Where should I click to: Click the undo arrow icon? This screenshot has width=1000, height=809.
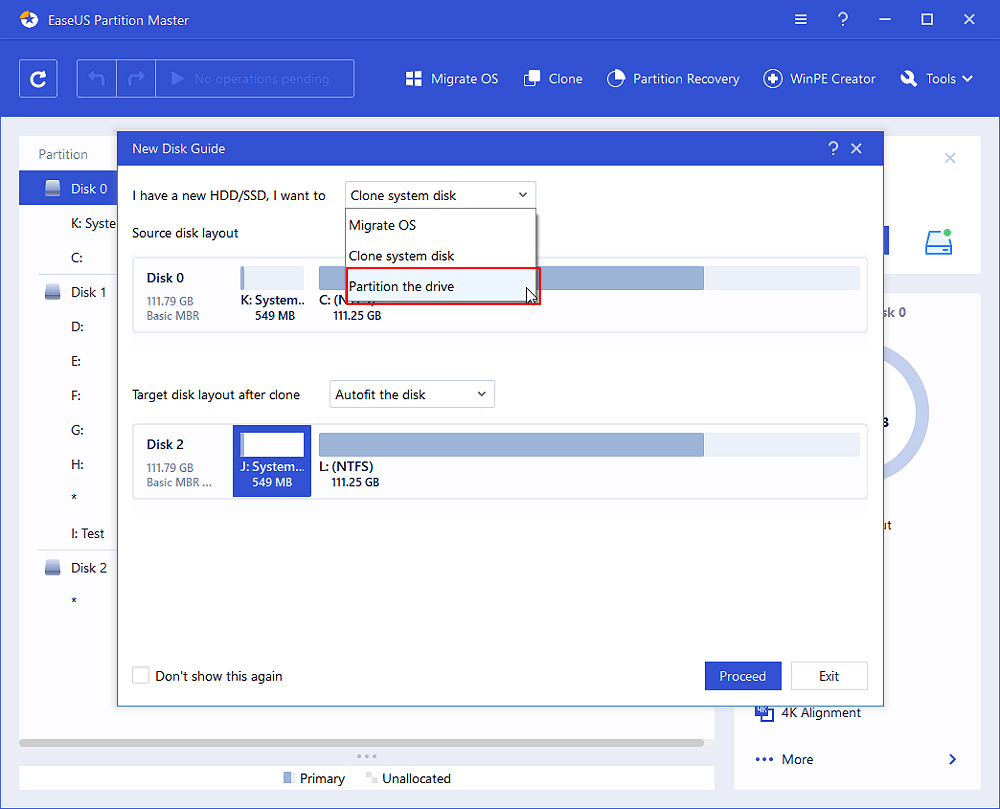point(97,79)
